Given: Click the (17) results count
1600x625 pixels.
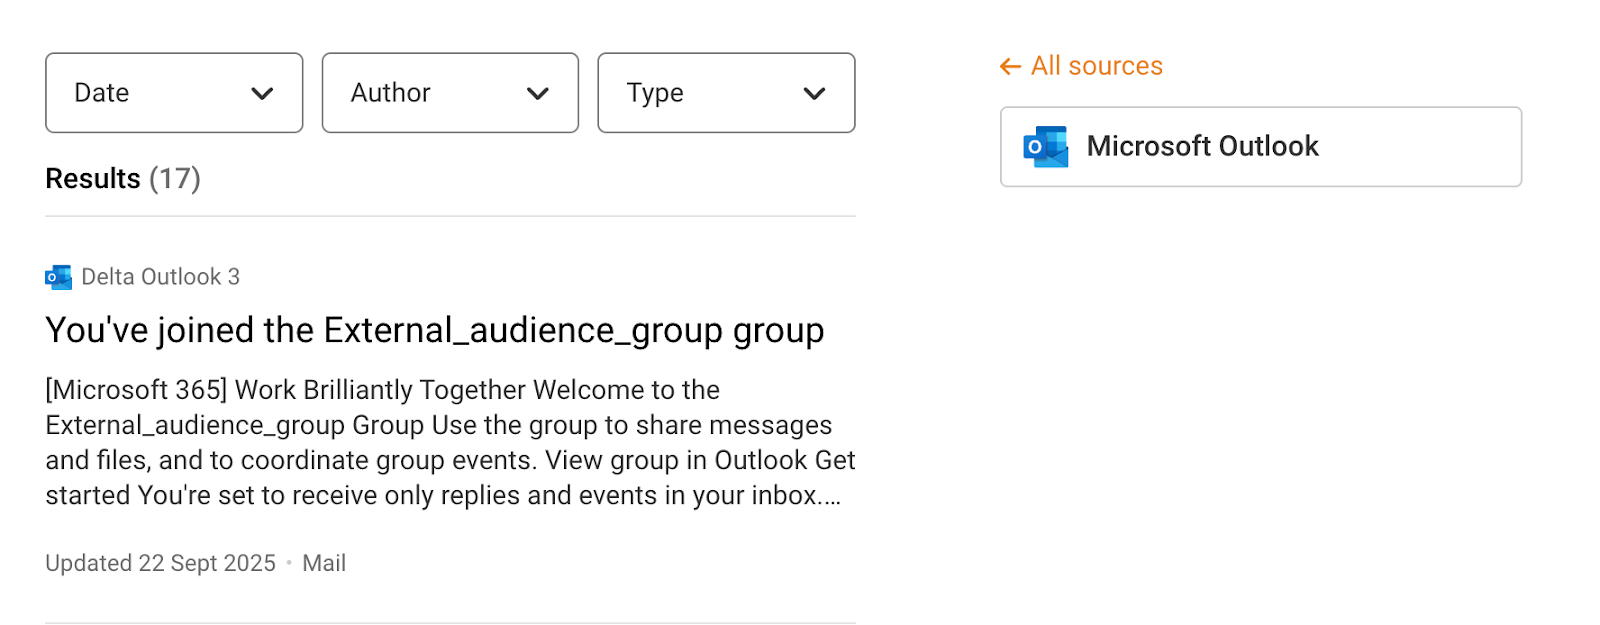Looking at the screenshot, I should [x=175, y=179].
